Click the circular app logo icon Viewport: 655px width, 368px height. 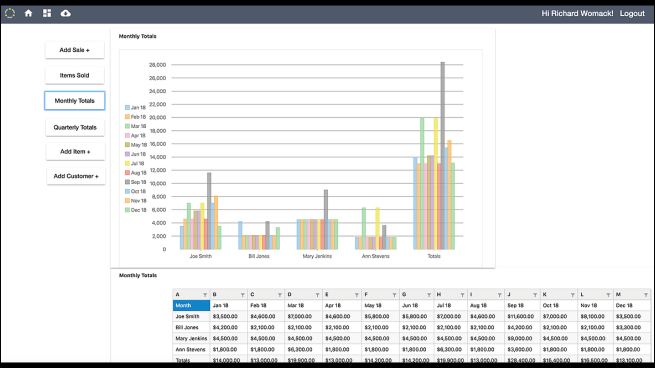coord(10,13)
